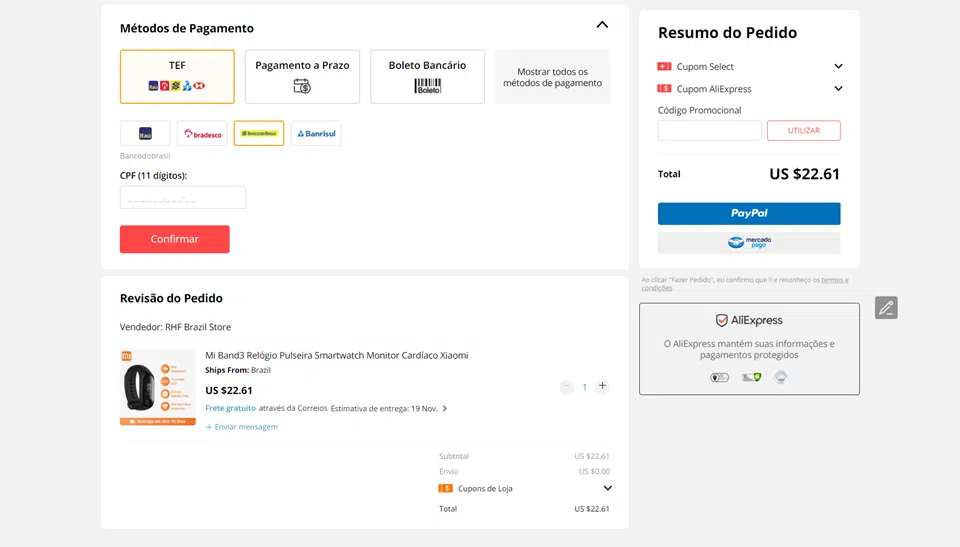The width and height of the screenshot is (960, 547).
Task: Expand the Cupom Select dropdown
Action: (x=838, y=66)
